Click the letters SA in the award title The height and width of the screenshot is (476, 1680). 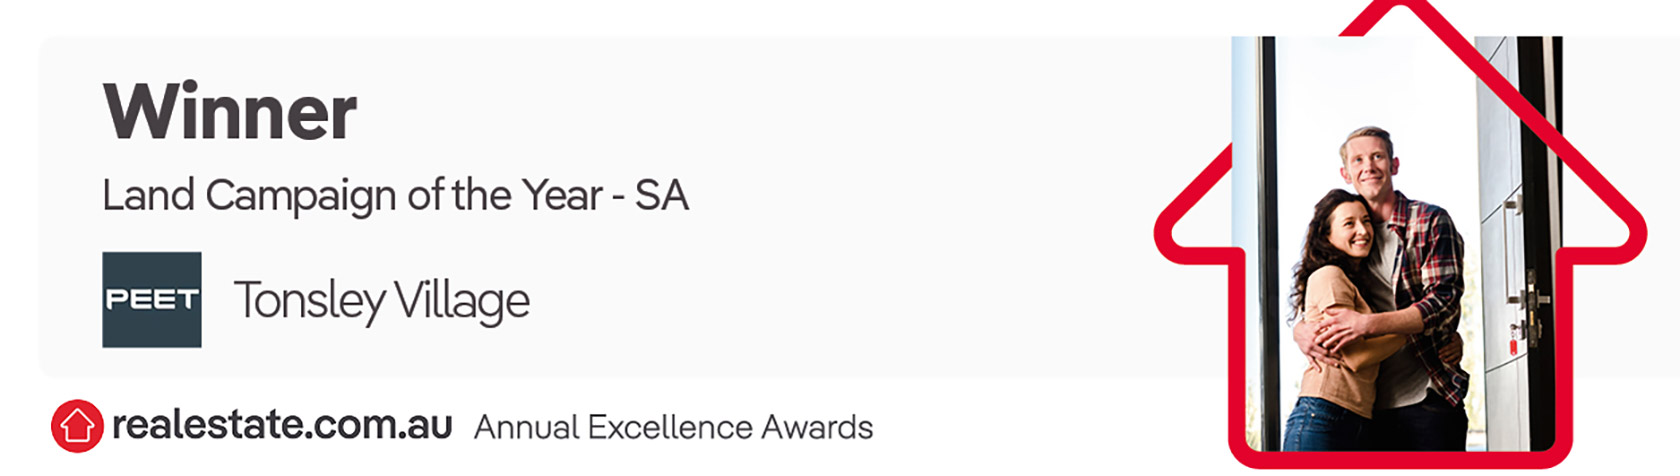[x=662, y=195]
